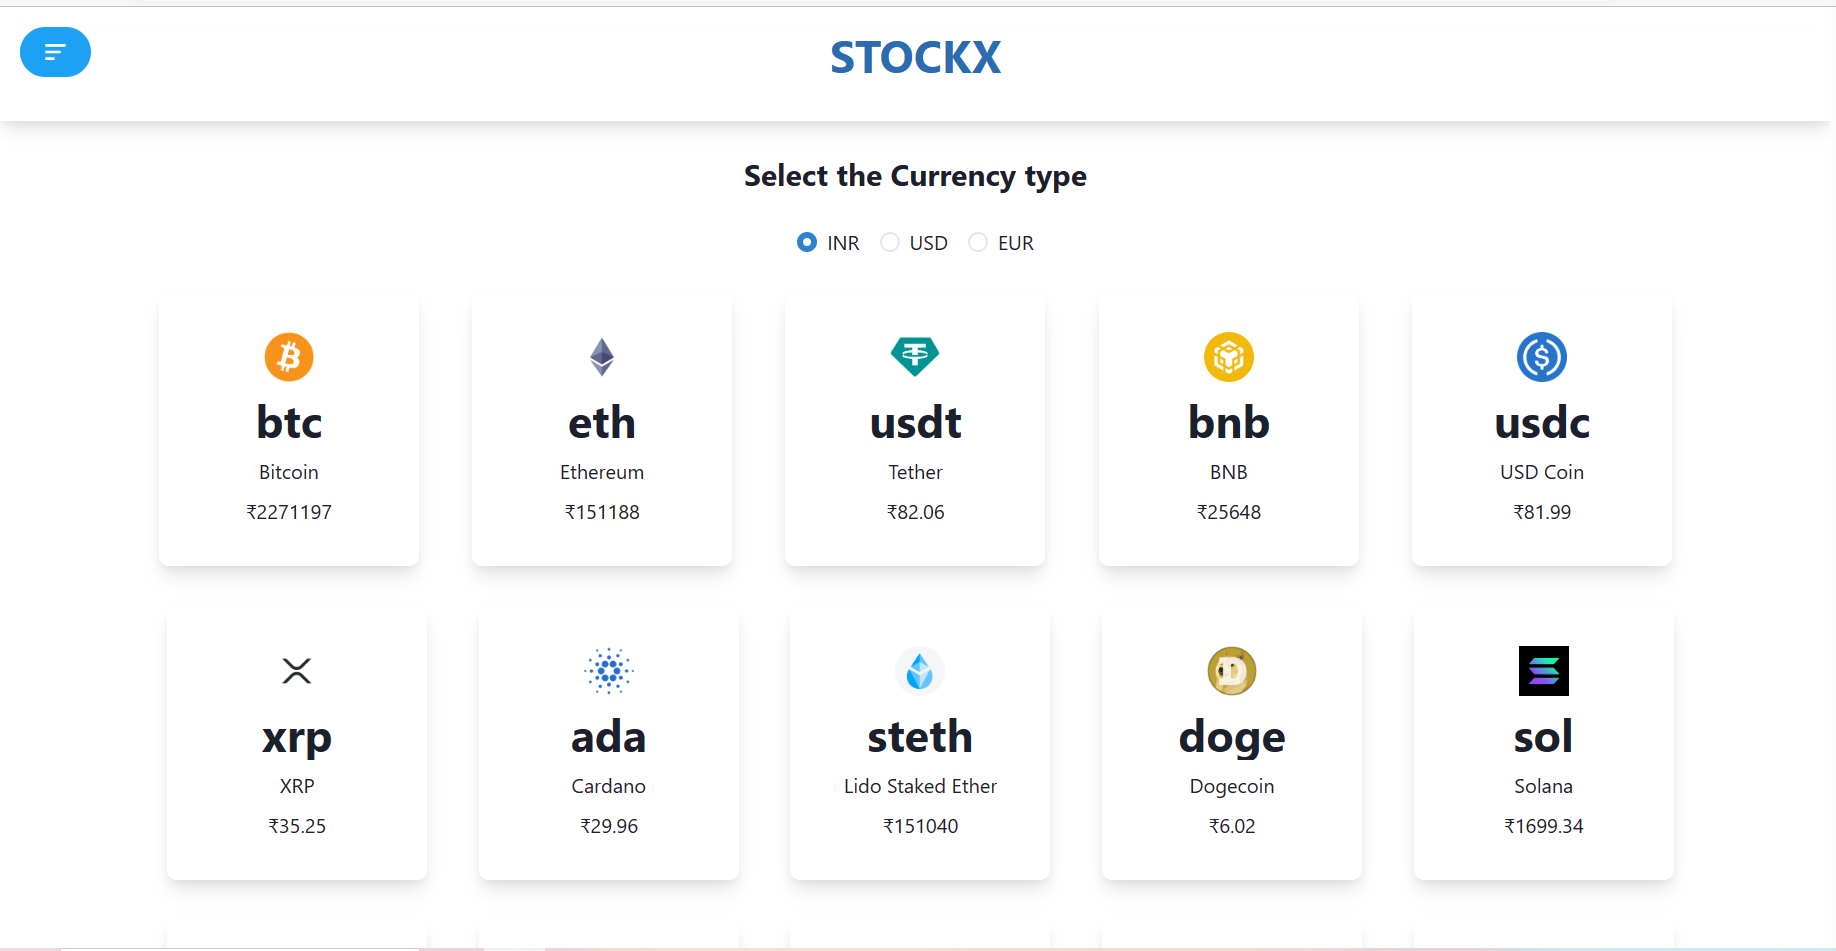Click the Dogecoin logo icon
This screenshot has height=951, width=1836.
pos(1231,671)
